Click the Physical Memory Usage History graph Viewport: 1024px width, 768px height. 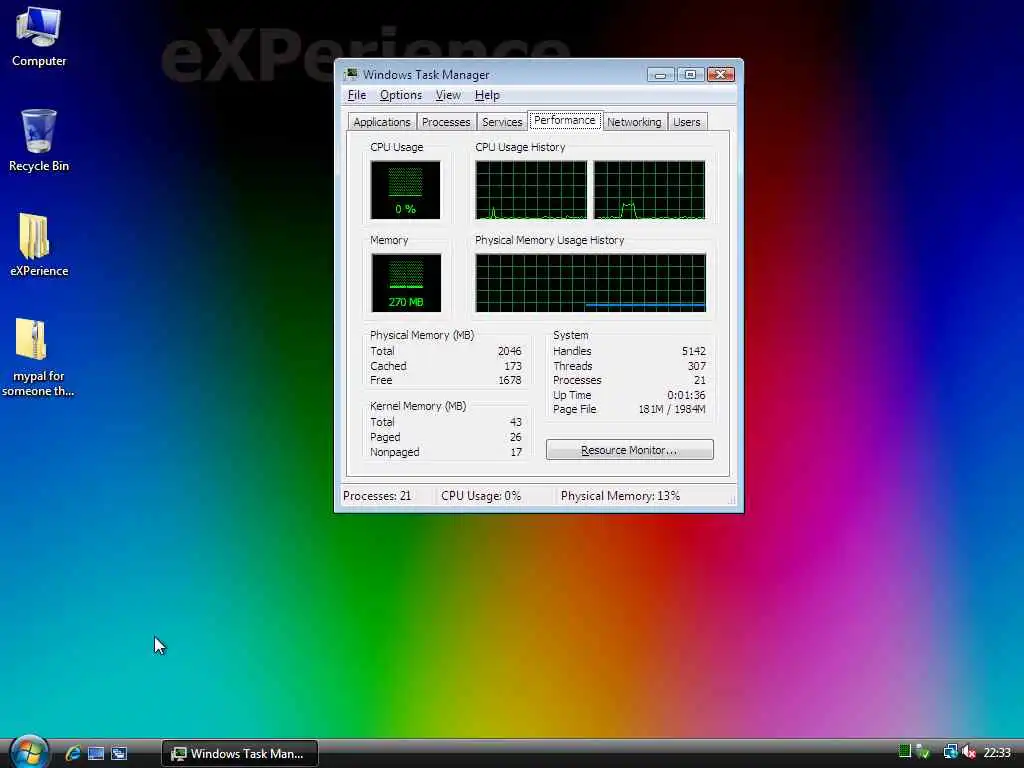pyautogui.click(x=590, y=283)
